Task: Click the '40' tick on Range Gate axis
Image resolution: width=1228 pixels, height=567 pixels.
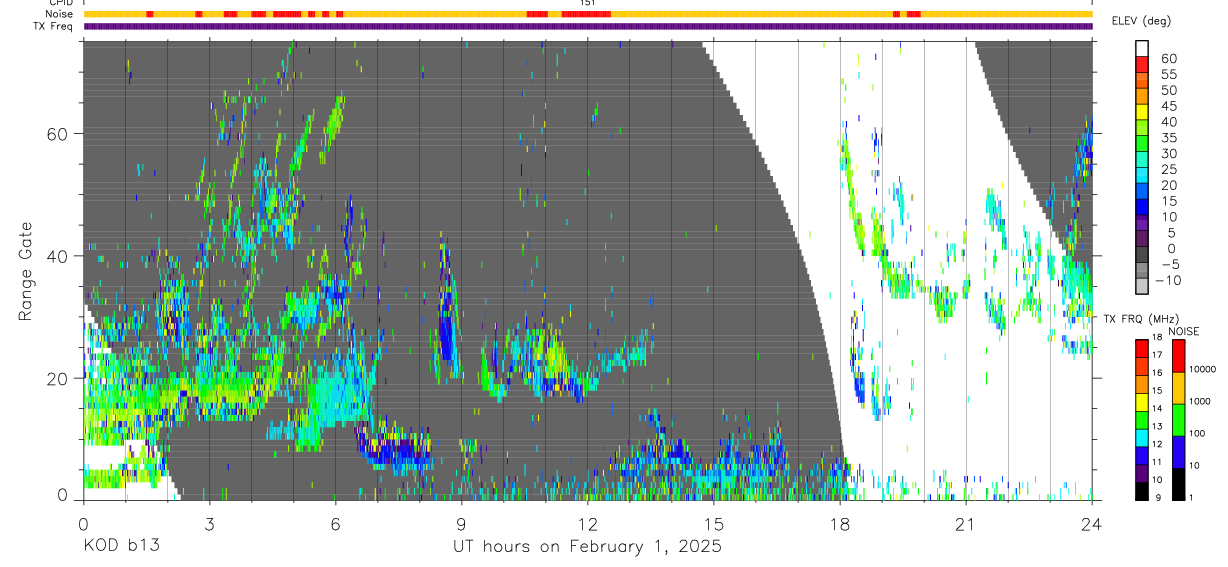Action: (x=58, y=256)
